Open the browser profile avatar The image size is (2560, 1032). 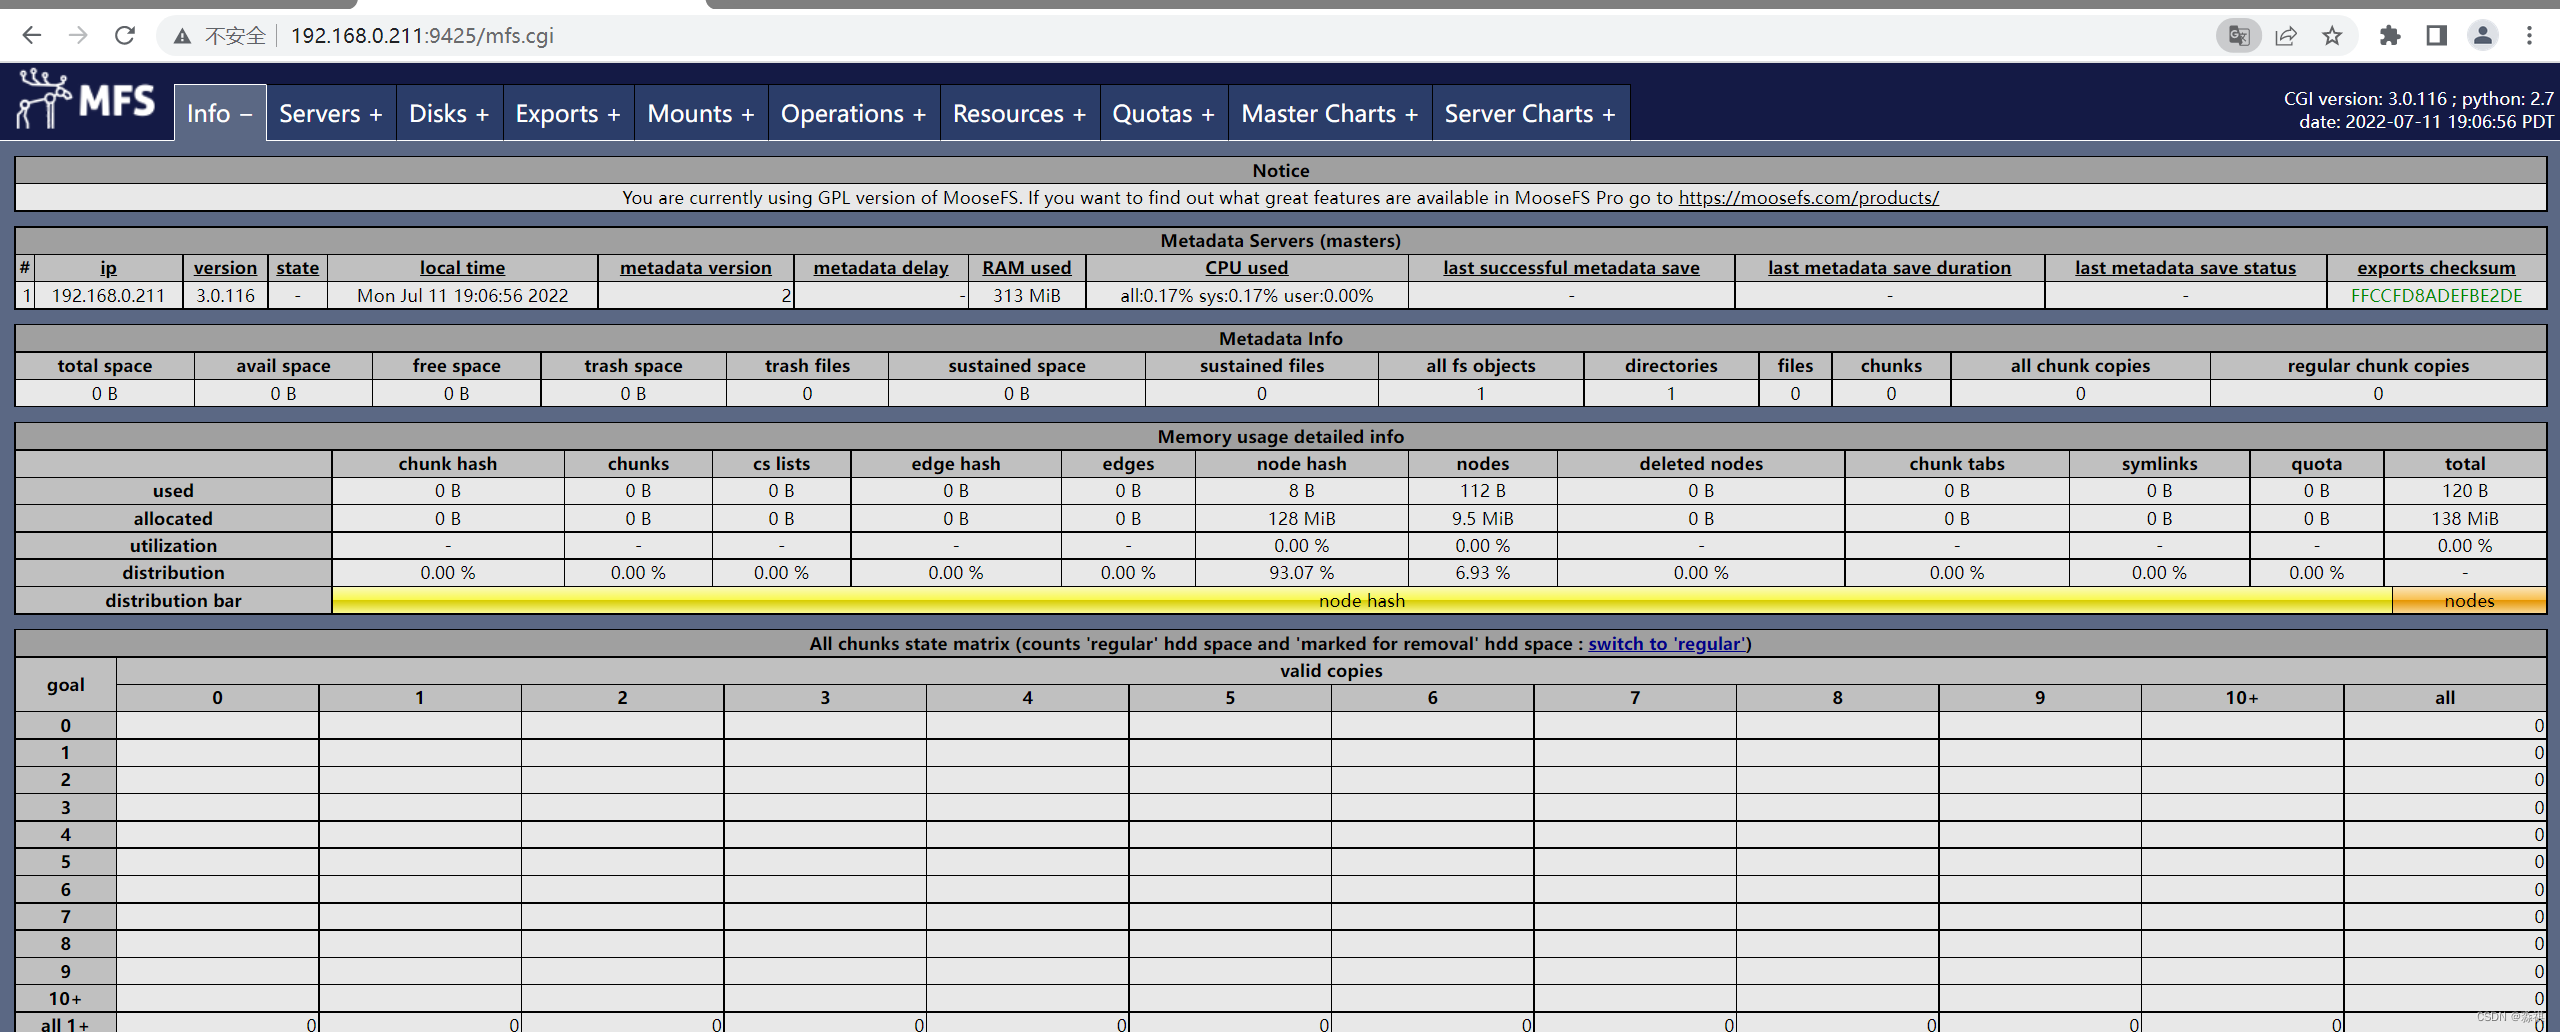pos(2483,36)
